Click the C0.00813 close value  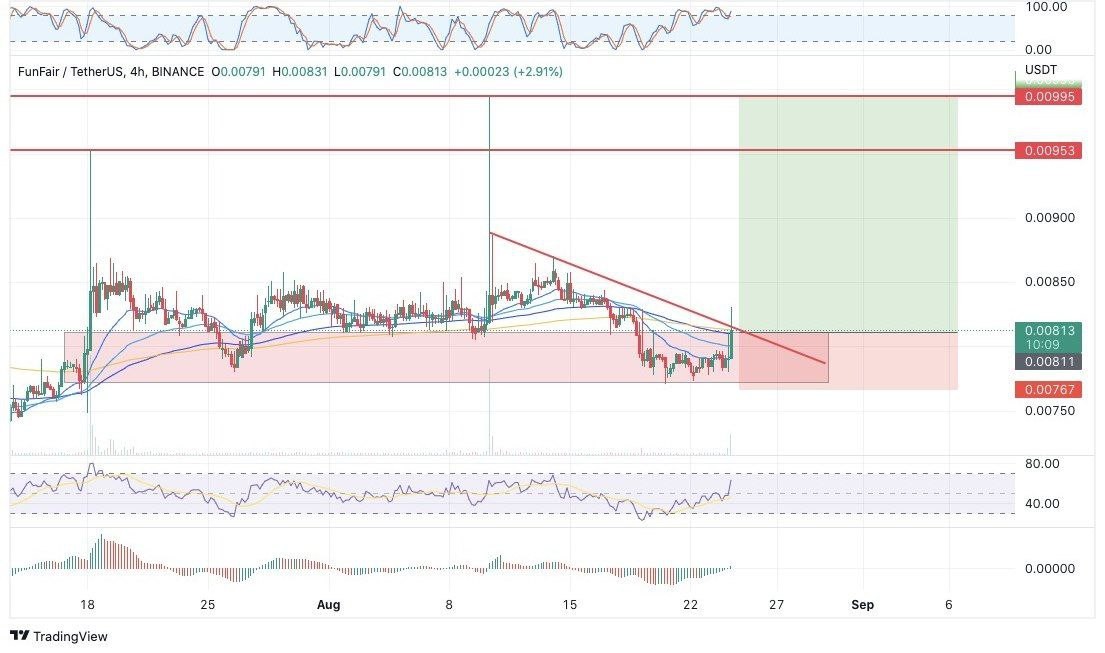click(420, 72)
